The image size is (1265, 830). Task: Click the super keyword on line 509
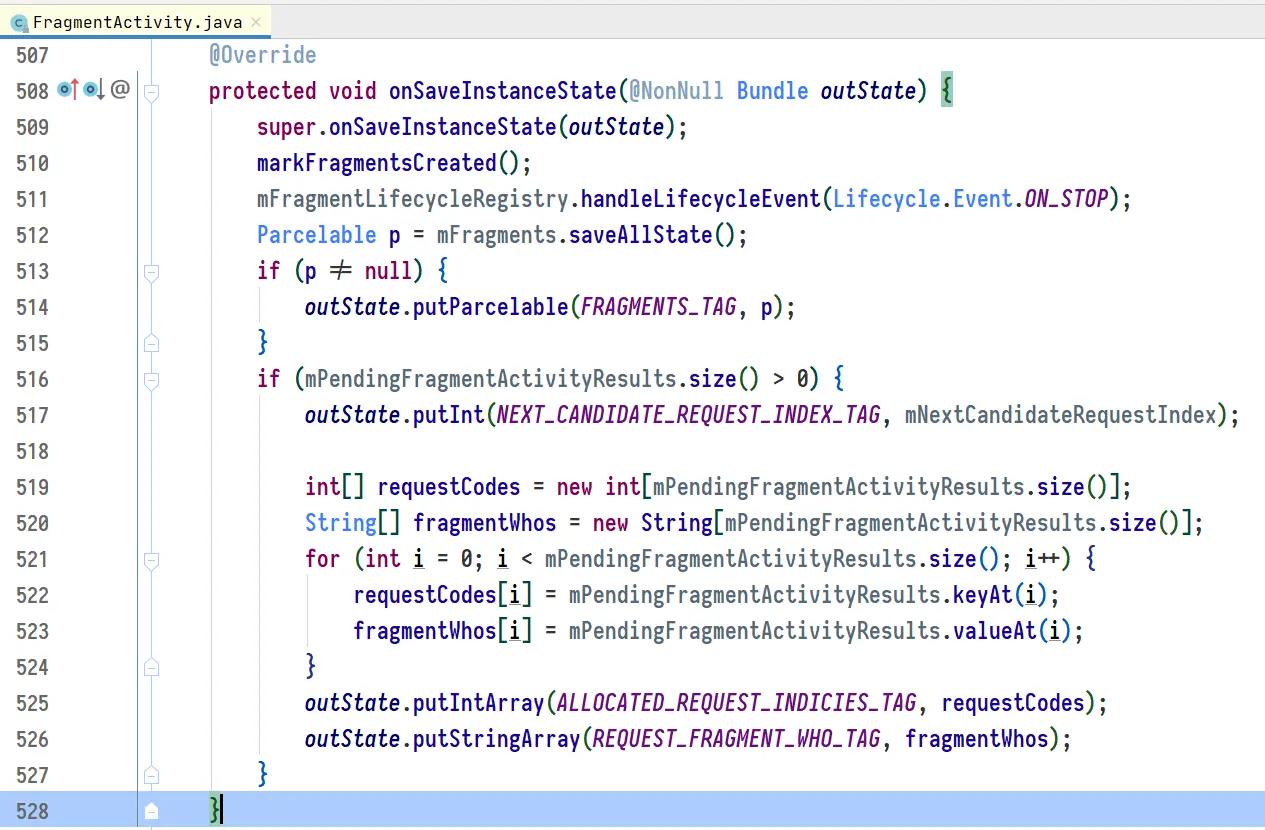287,127
